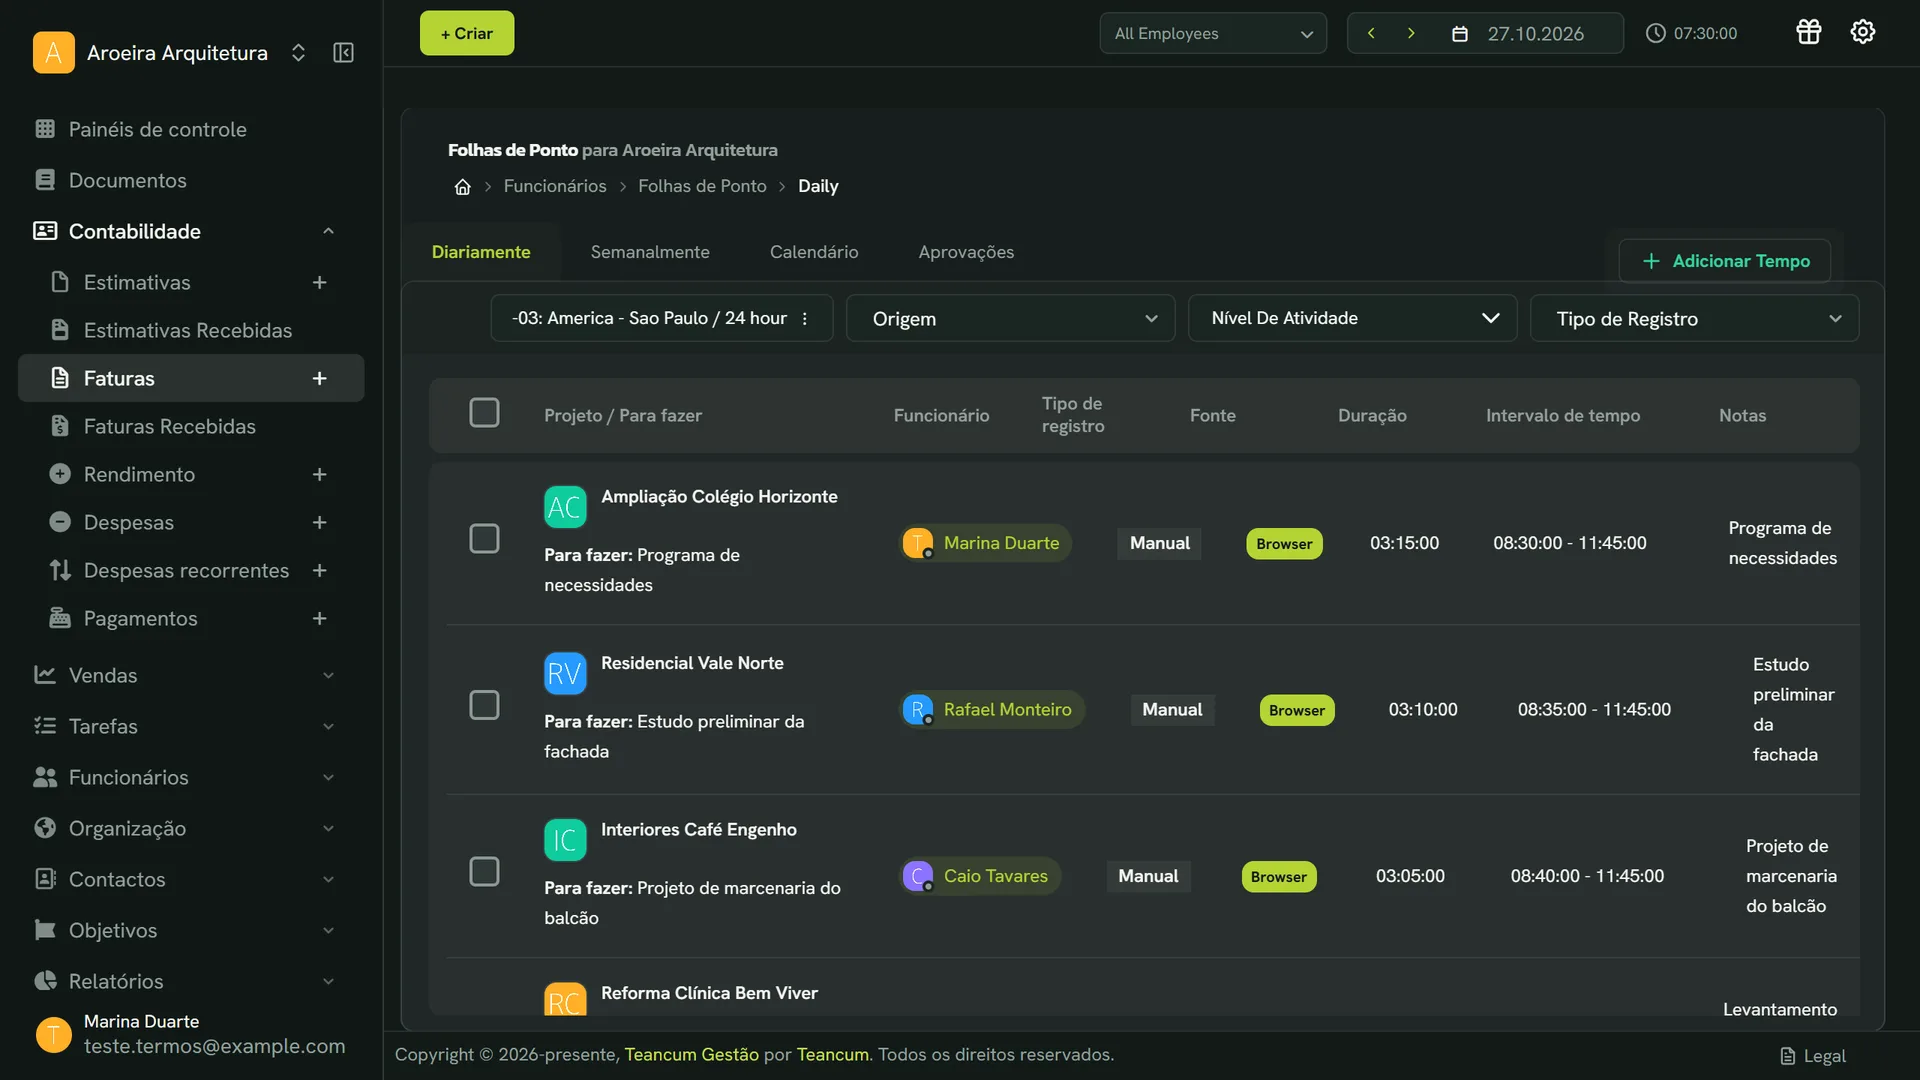Open Marina Duarte employee chip

[x=985, y=543]
